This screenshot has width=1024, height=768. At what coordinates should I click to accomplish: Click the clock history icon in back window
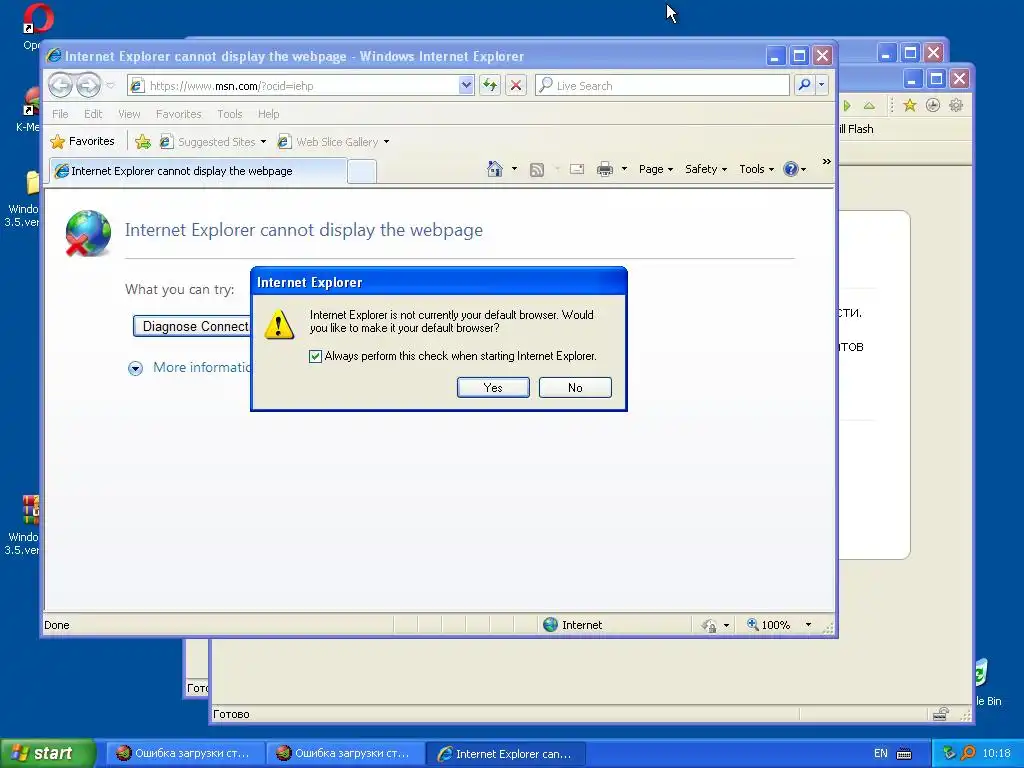pyautogui.click(x=933, y=105)
